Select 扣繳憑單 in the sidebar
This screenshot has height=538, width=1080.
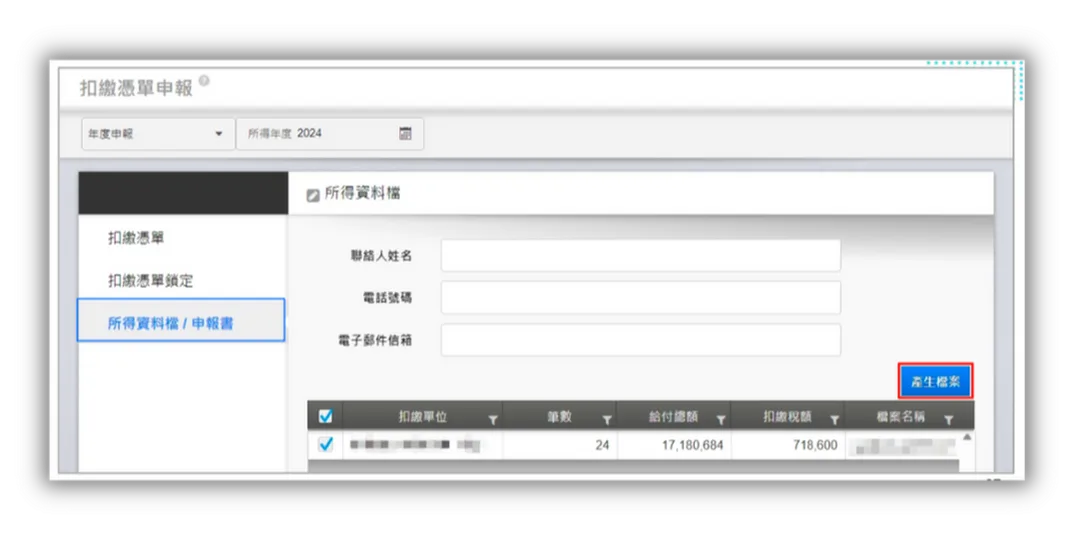(x=136, y=238)
